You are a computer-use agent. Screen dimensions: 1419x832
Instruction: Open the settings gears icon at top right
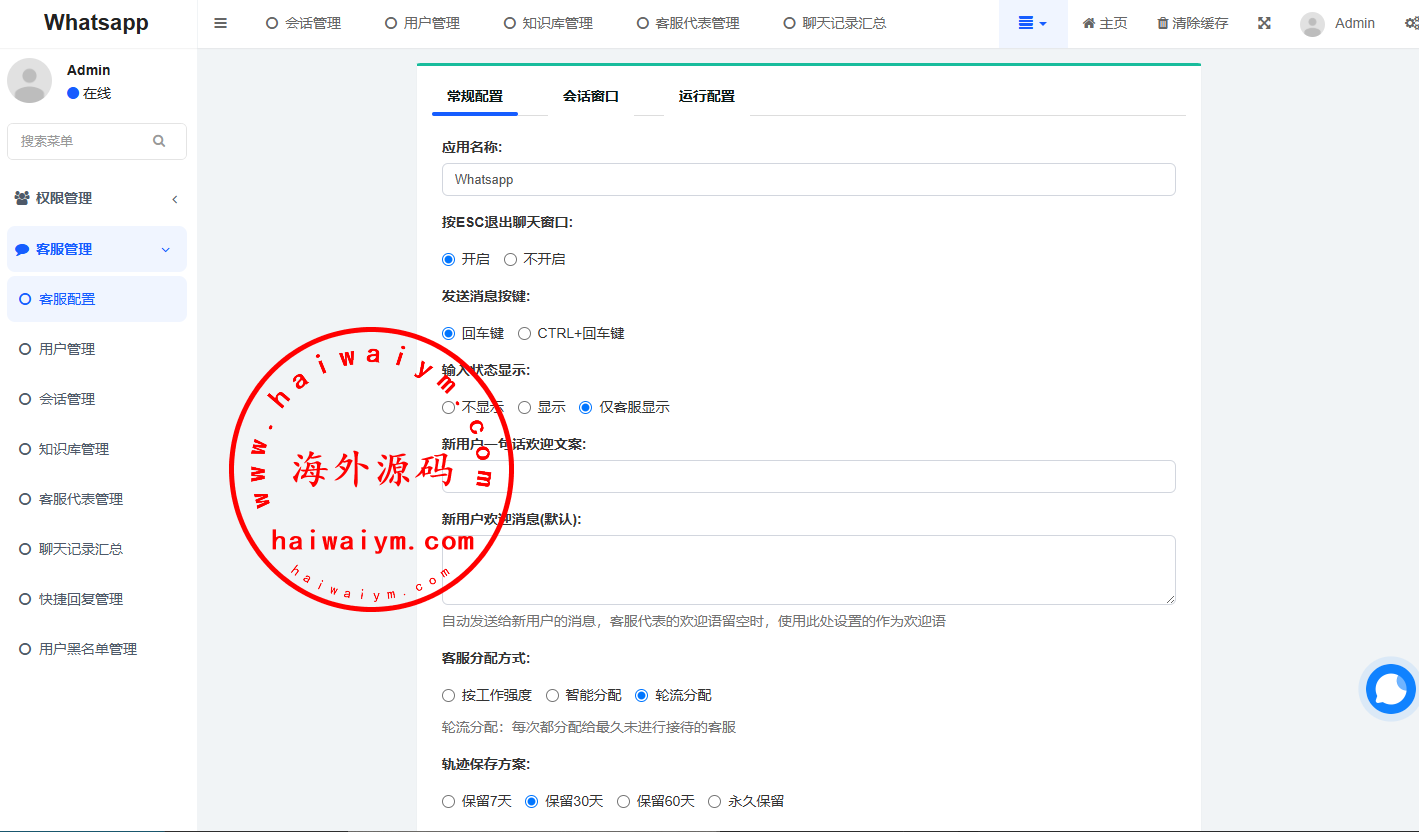1411,23
